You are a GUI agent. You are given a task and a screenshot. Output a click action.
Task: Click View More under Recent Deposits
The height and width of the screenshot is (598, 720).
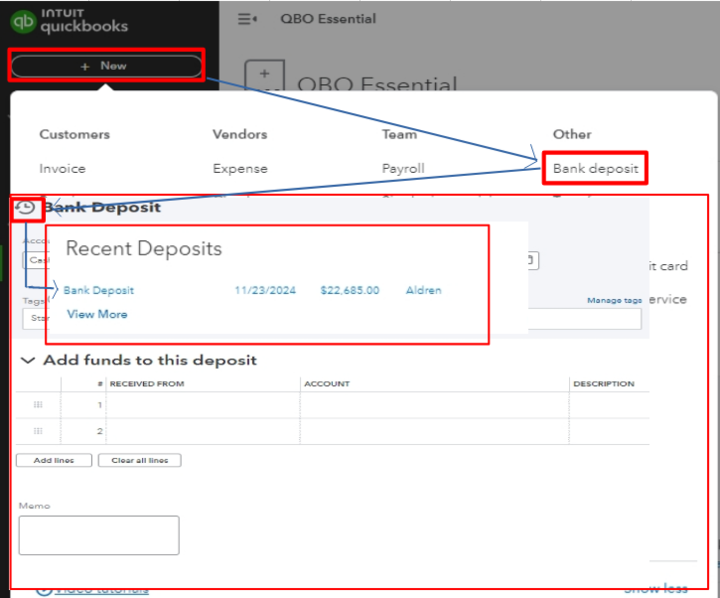tap(97, 314)
